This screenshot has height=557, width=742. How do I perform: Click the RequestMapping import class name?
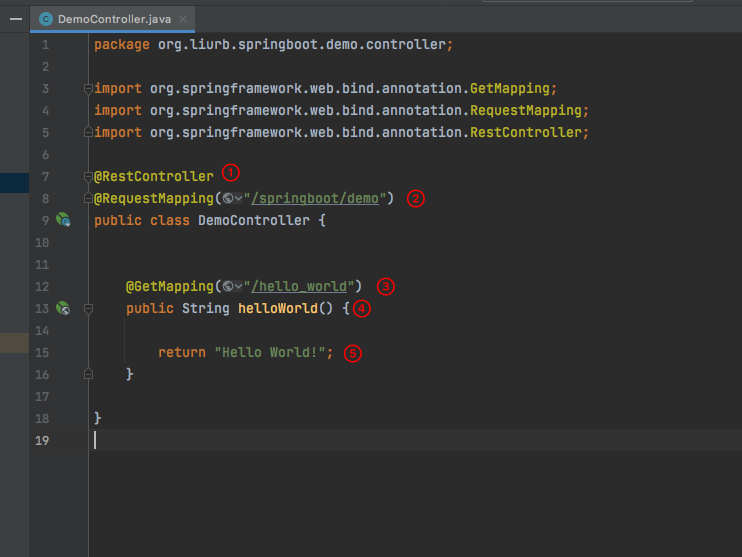[526, 110]
